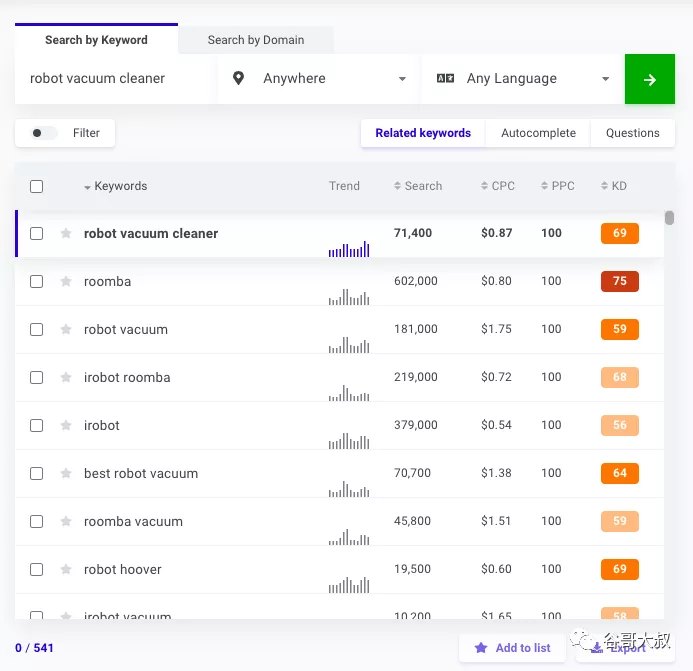Click the 602,000 search volume value
Viewport: 693px width, 671px height.
tap(415, 281)
